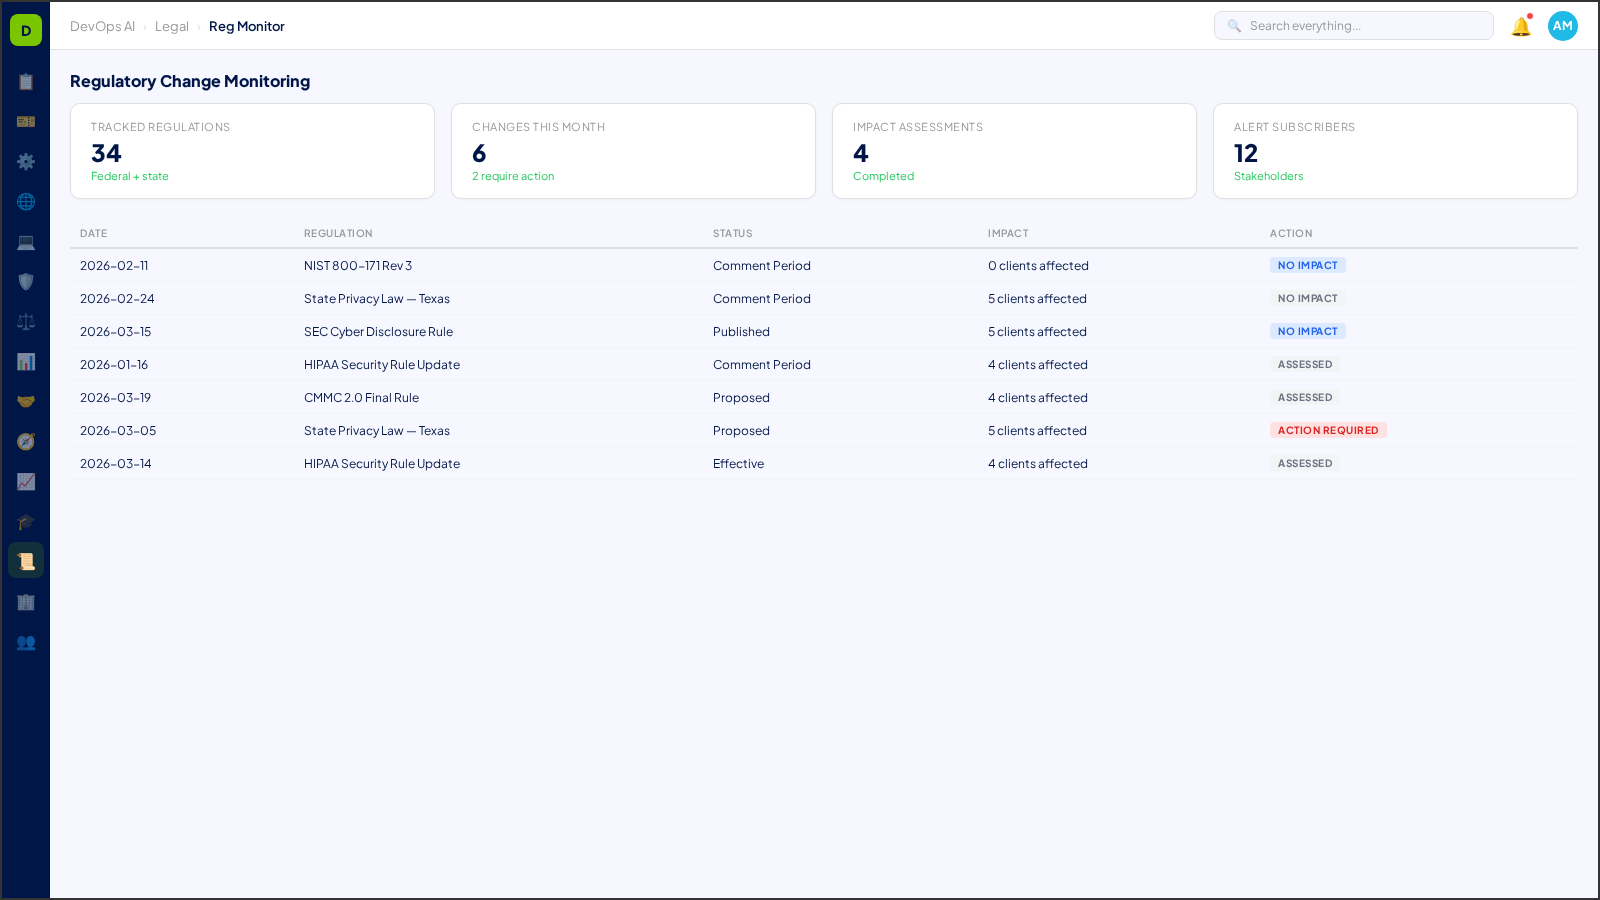Select Legal in the breadcrumb trail

pyautogui.click(x=171, y=26)
